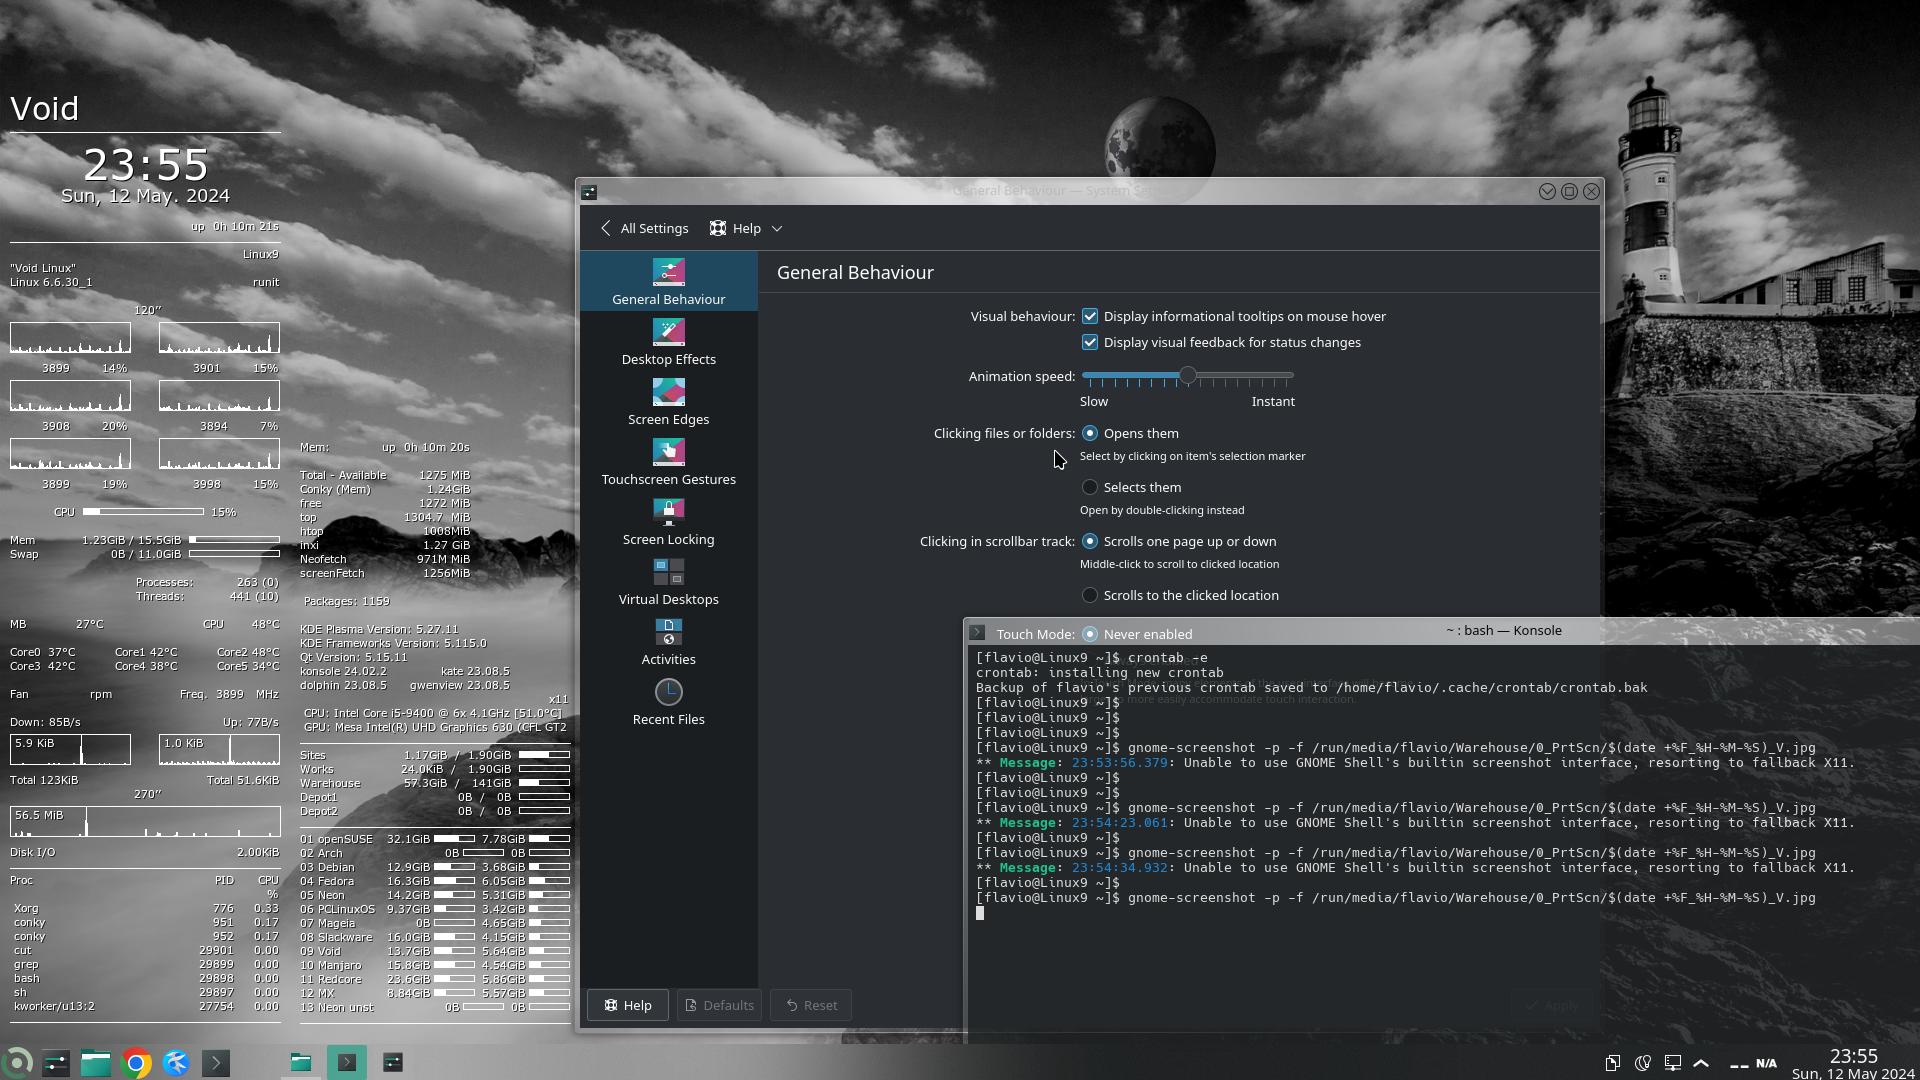Click the Defaults button

[719, 1005]
